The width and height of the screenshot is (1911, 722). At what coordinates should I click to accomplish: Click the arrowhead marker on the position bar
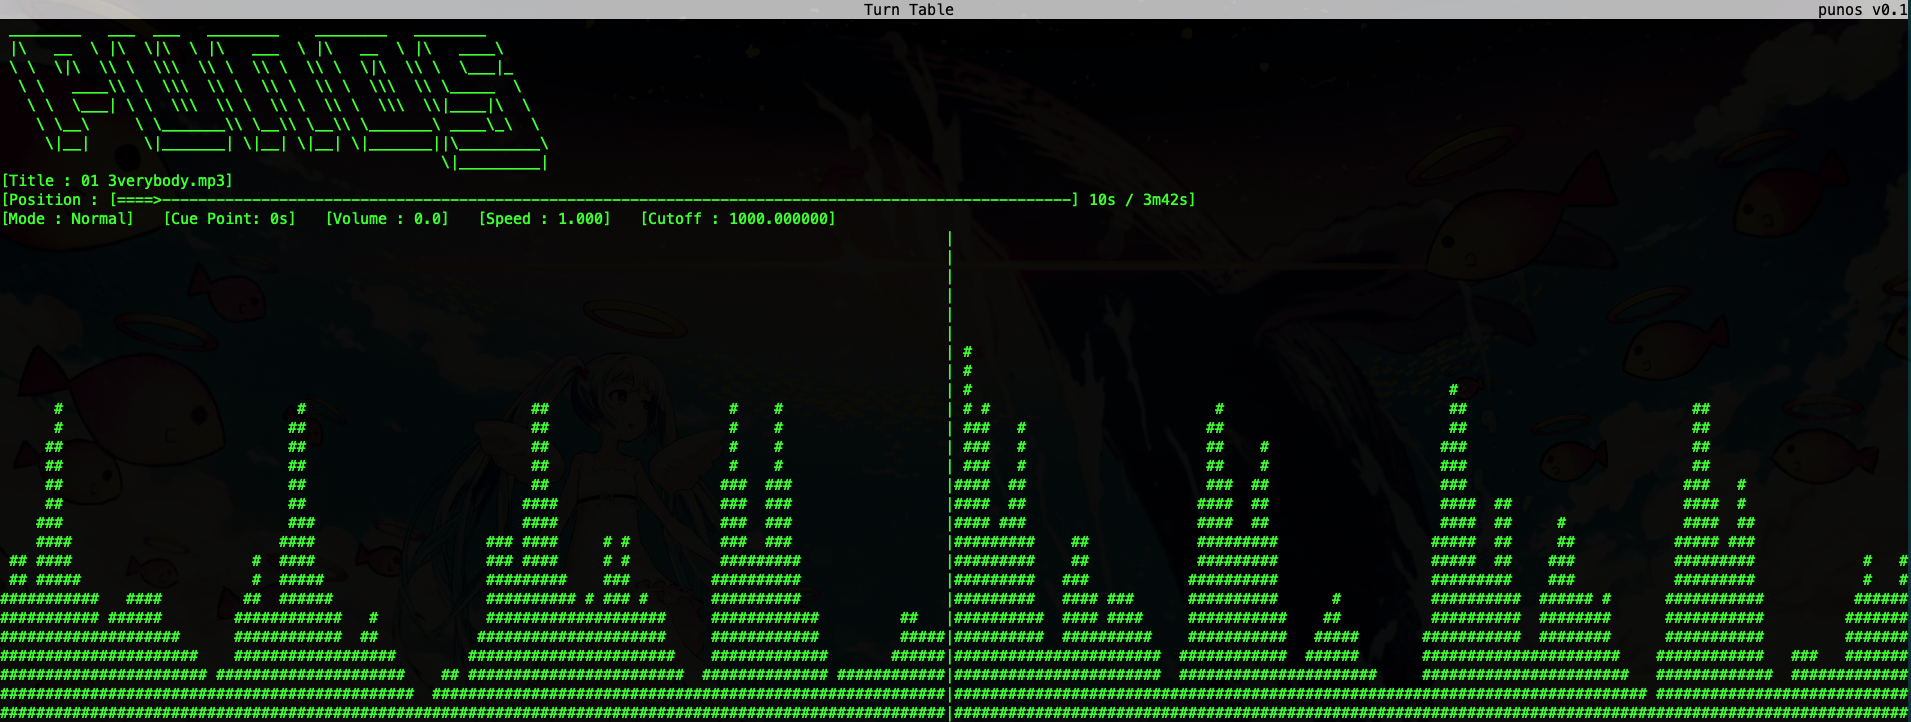[156, 200]
